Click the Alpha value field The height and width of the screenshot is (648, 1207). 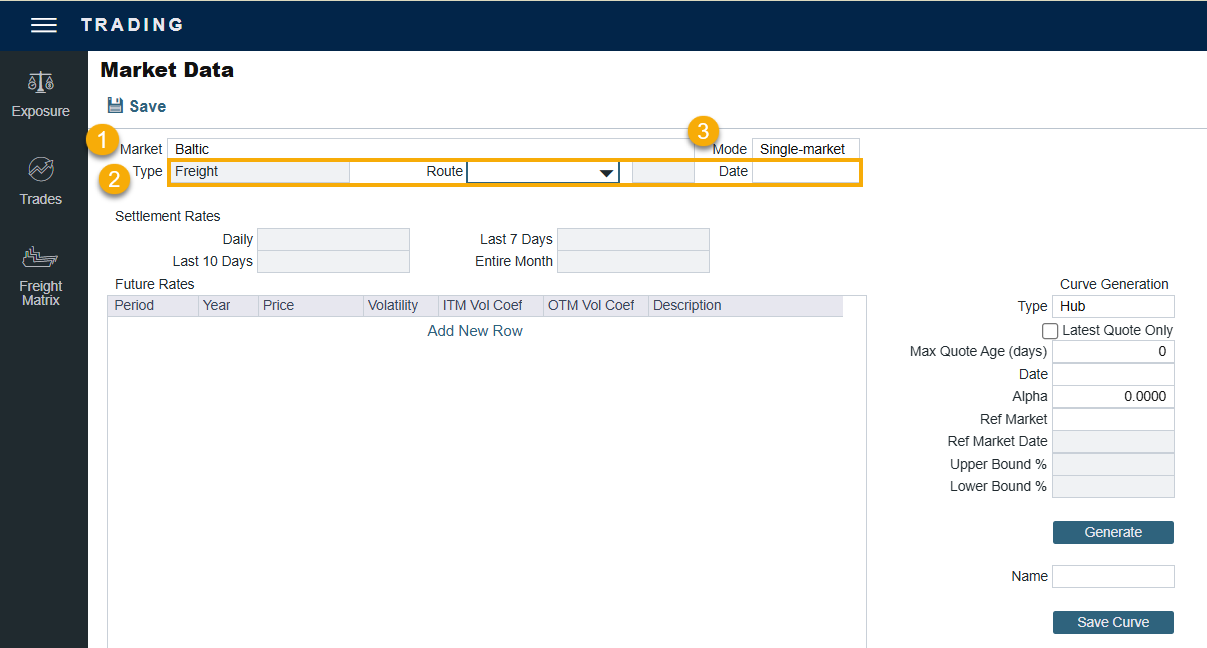[1112, 397]
